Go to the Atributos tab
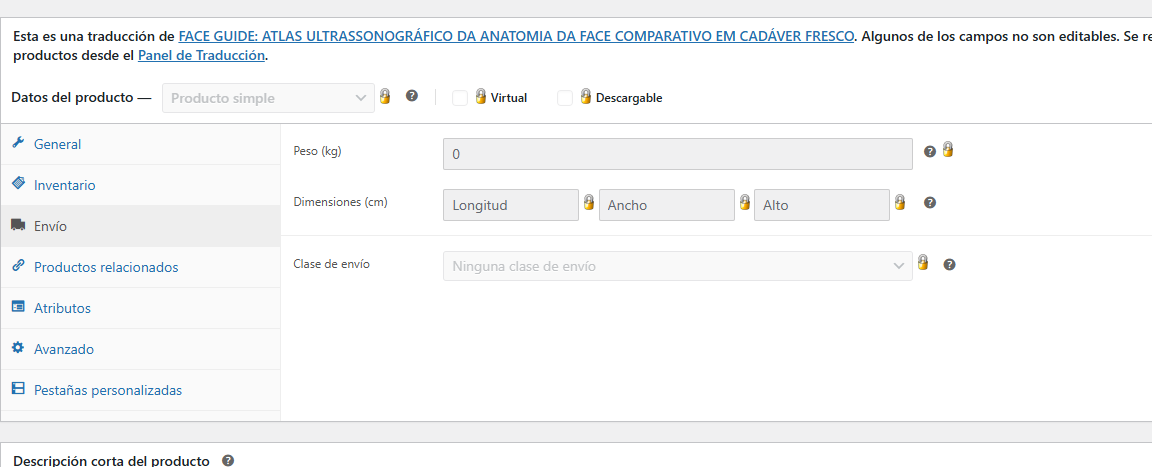 (x=62, y=308)
